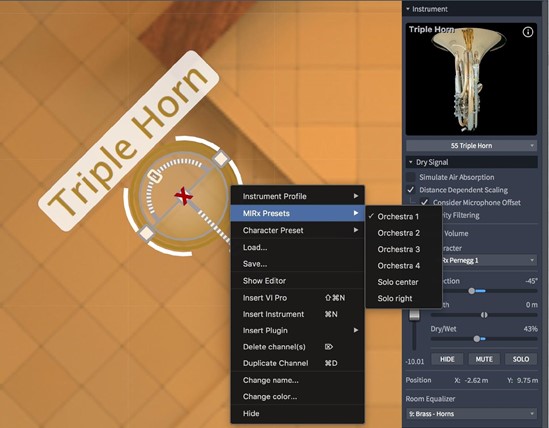Click the Triple Horn instrument image
Screen dimensions: 549x428
pos(471,79)
